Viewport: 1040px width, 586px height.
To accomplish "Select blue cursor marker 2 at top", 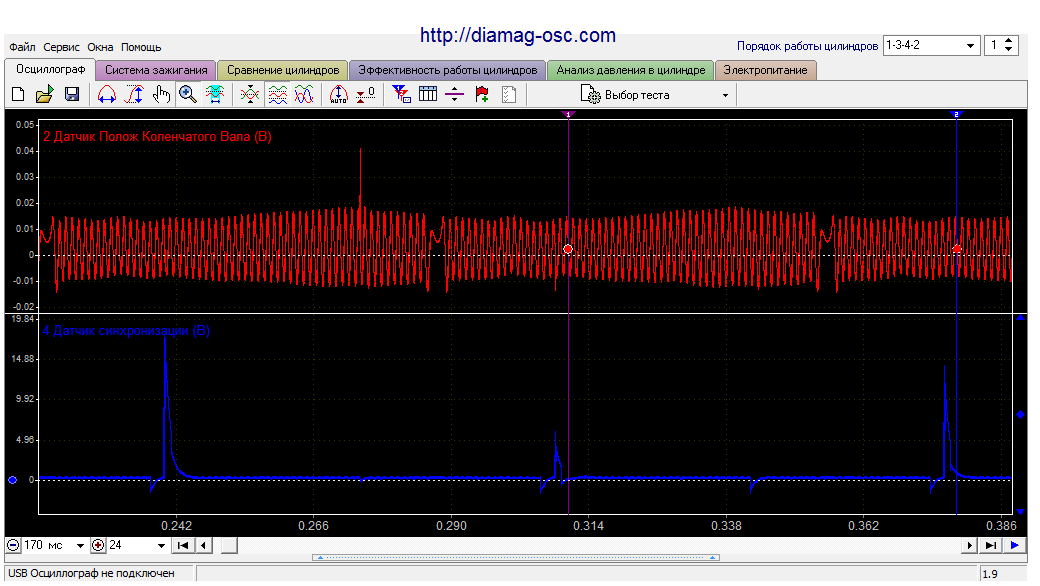I will point(956,115).
